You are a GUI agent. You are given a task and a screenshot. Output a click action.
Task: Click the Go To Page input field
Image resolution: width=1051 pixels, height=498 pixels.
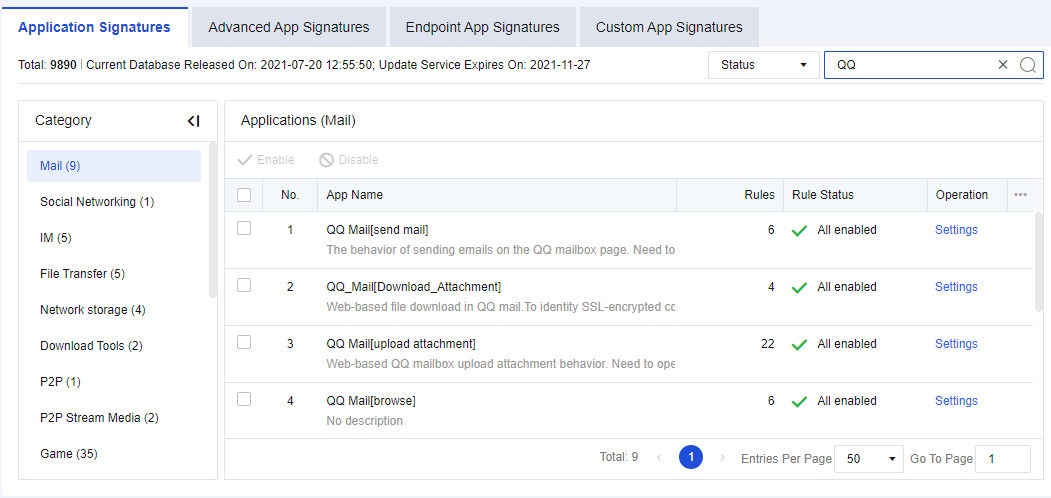tap(1002, 459)
